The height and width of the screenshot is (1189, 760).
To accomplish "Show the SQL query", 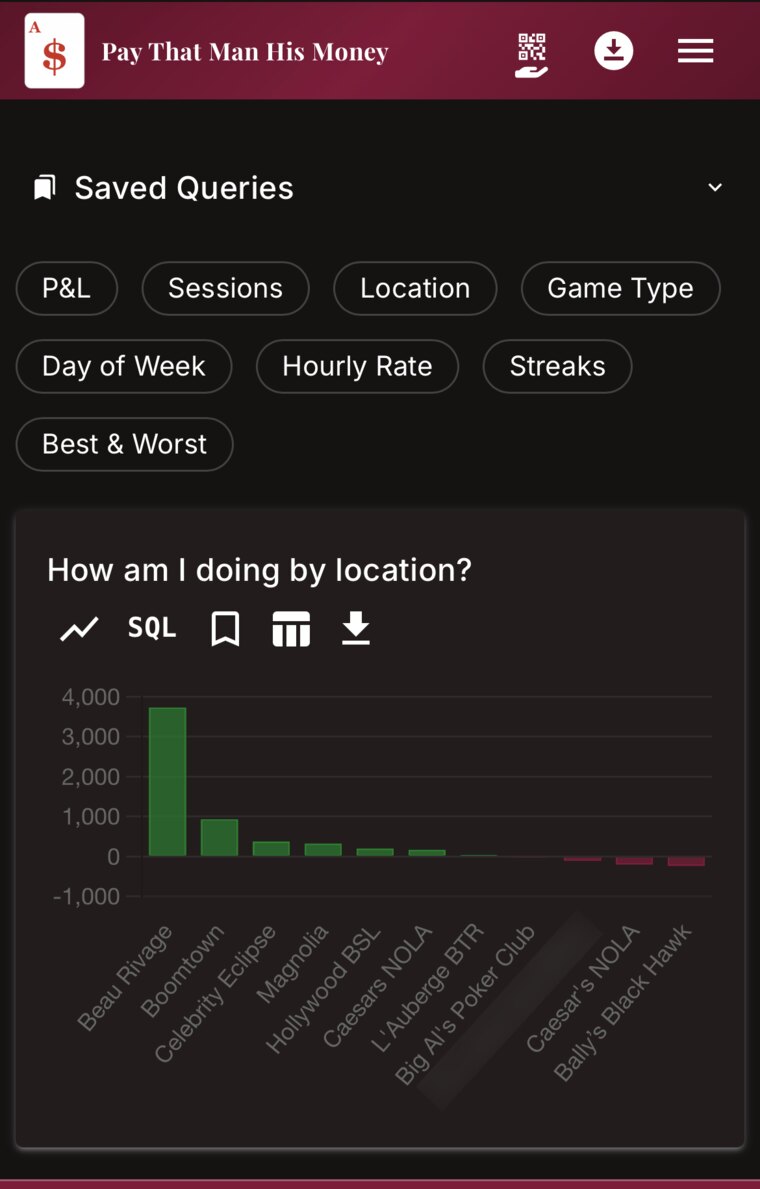I will click(x=152, y=628).
